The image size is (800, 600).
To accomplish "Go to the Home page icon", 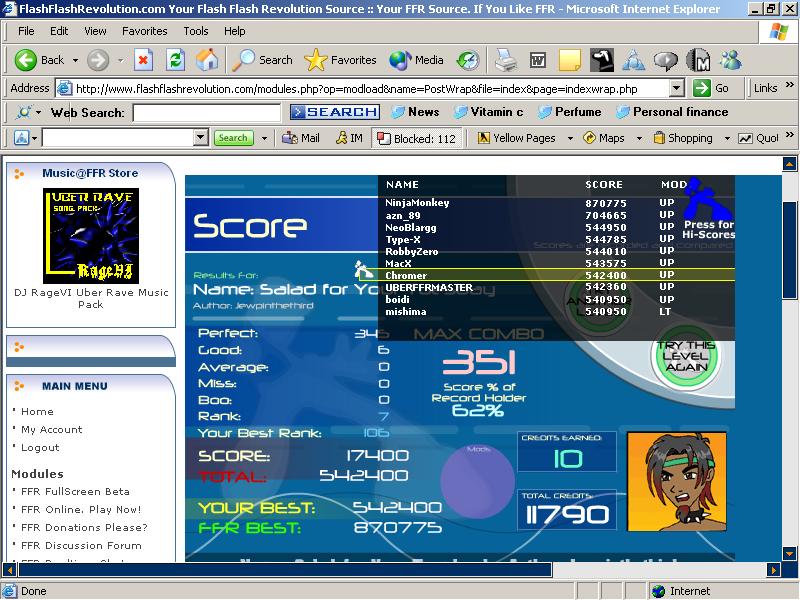I will tap(207, 60).
